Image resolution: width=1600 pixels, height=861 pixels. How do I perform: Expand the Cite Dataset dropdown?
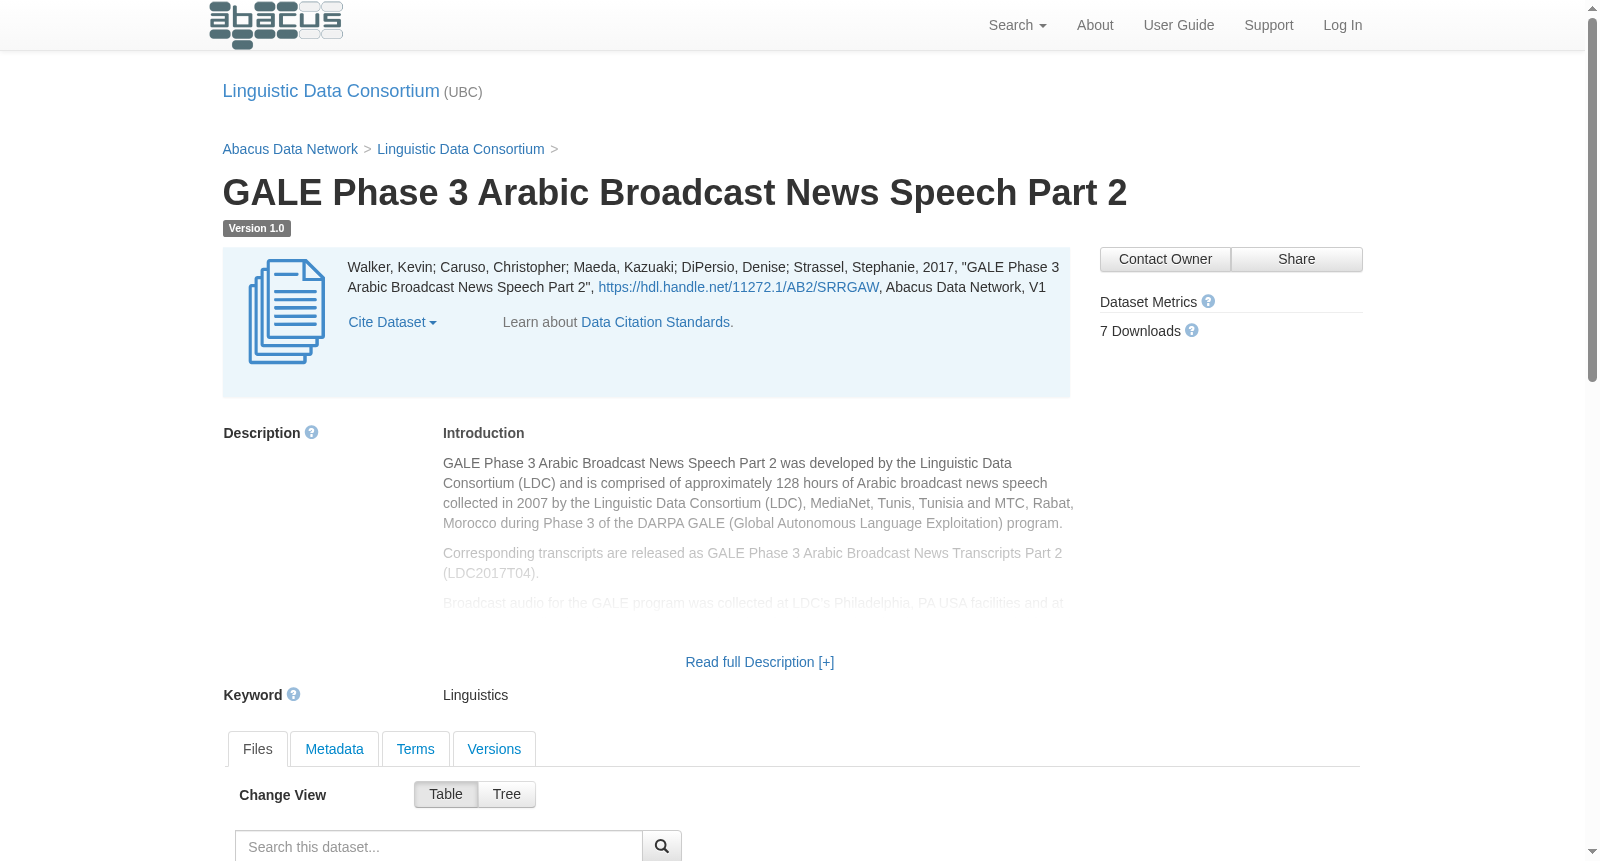[392, 322]
